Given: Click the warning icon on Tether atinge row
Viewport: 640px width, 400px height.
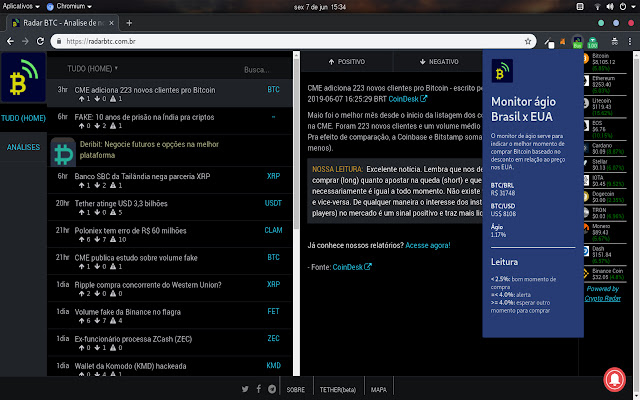Looking at the screenshot, I should click(x=113, y=212).
